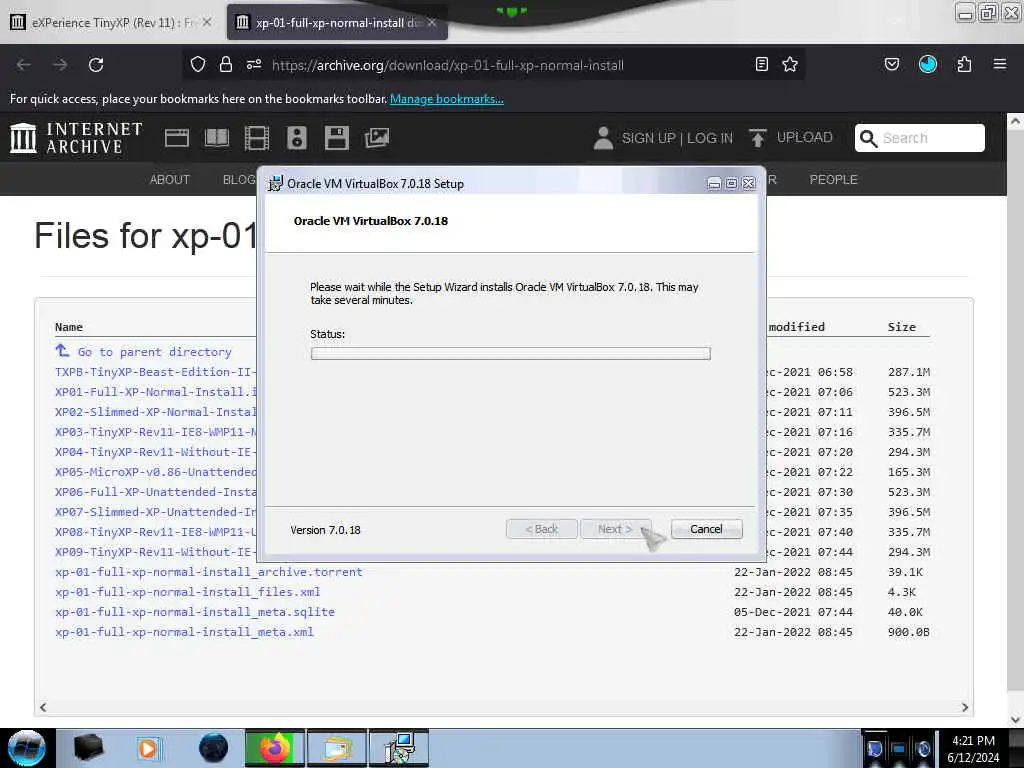The height and width of the screenshot is (768, 1024).
Task: Open site permissions icon in address bar
Action: point(254,64)
